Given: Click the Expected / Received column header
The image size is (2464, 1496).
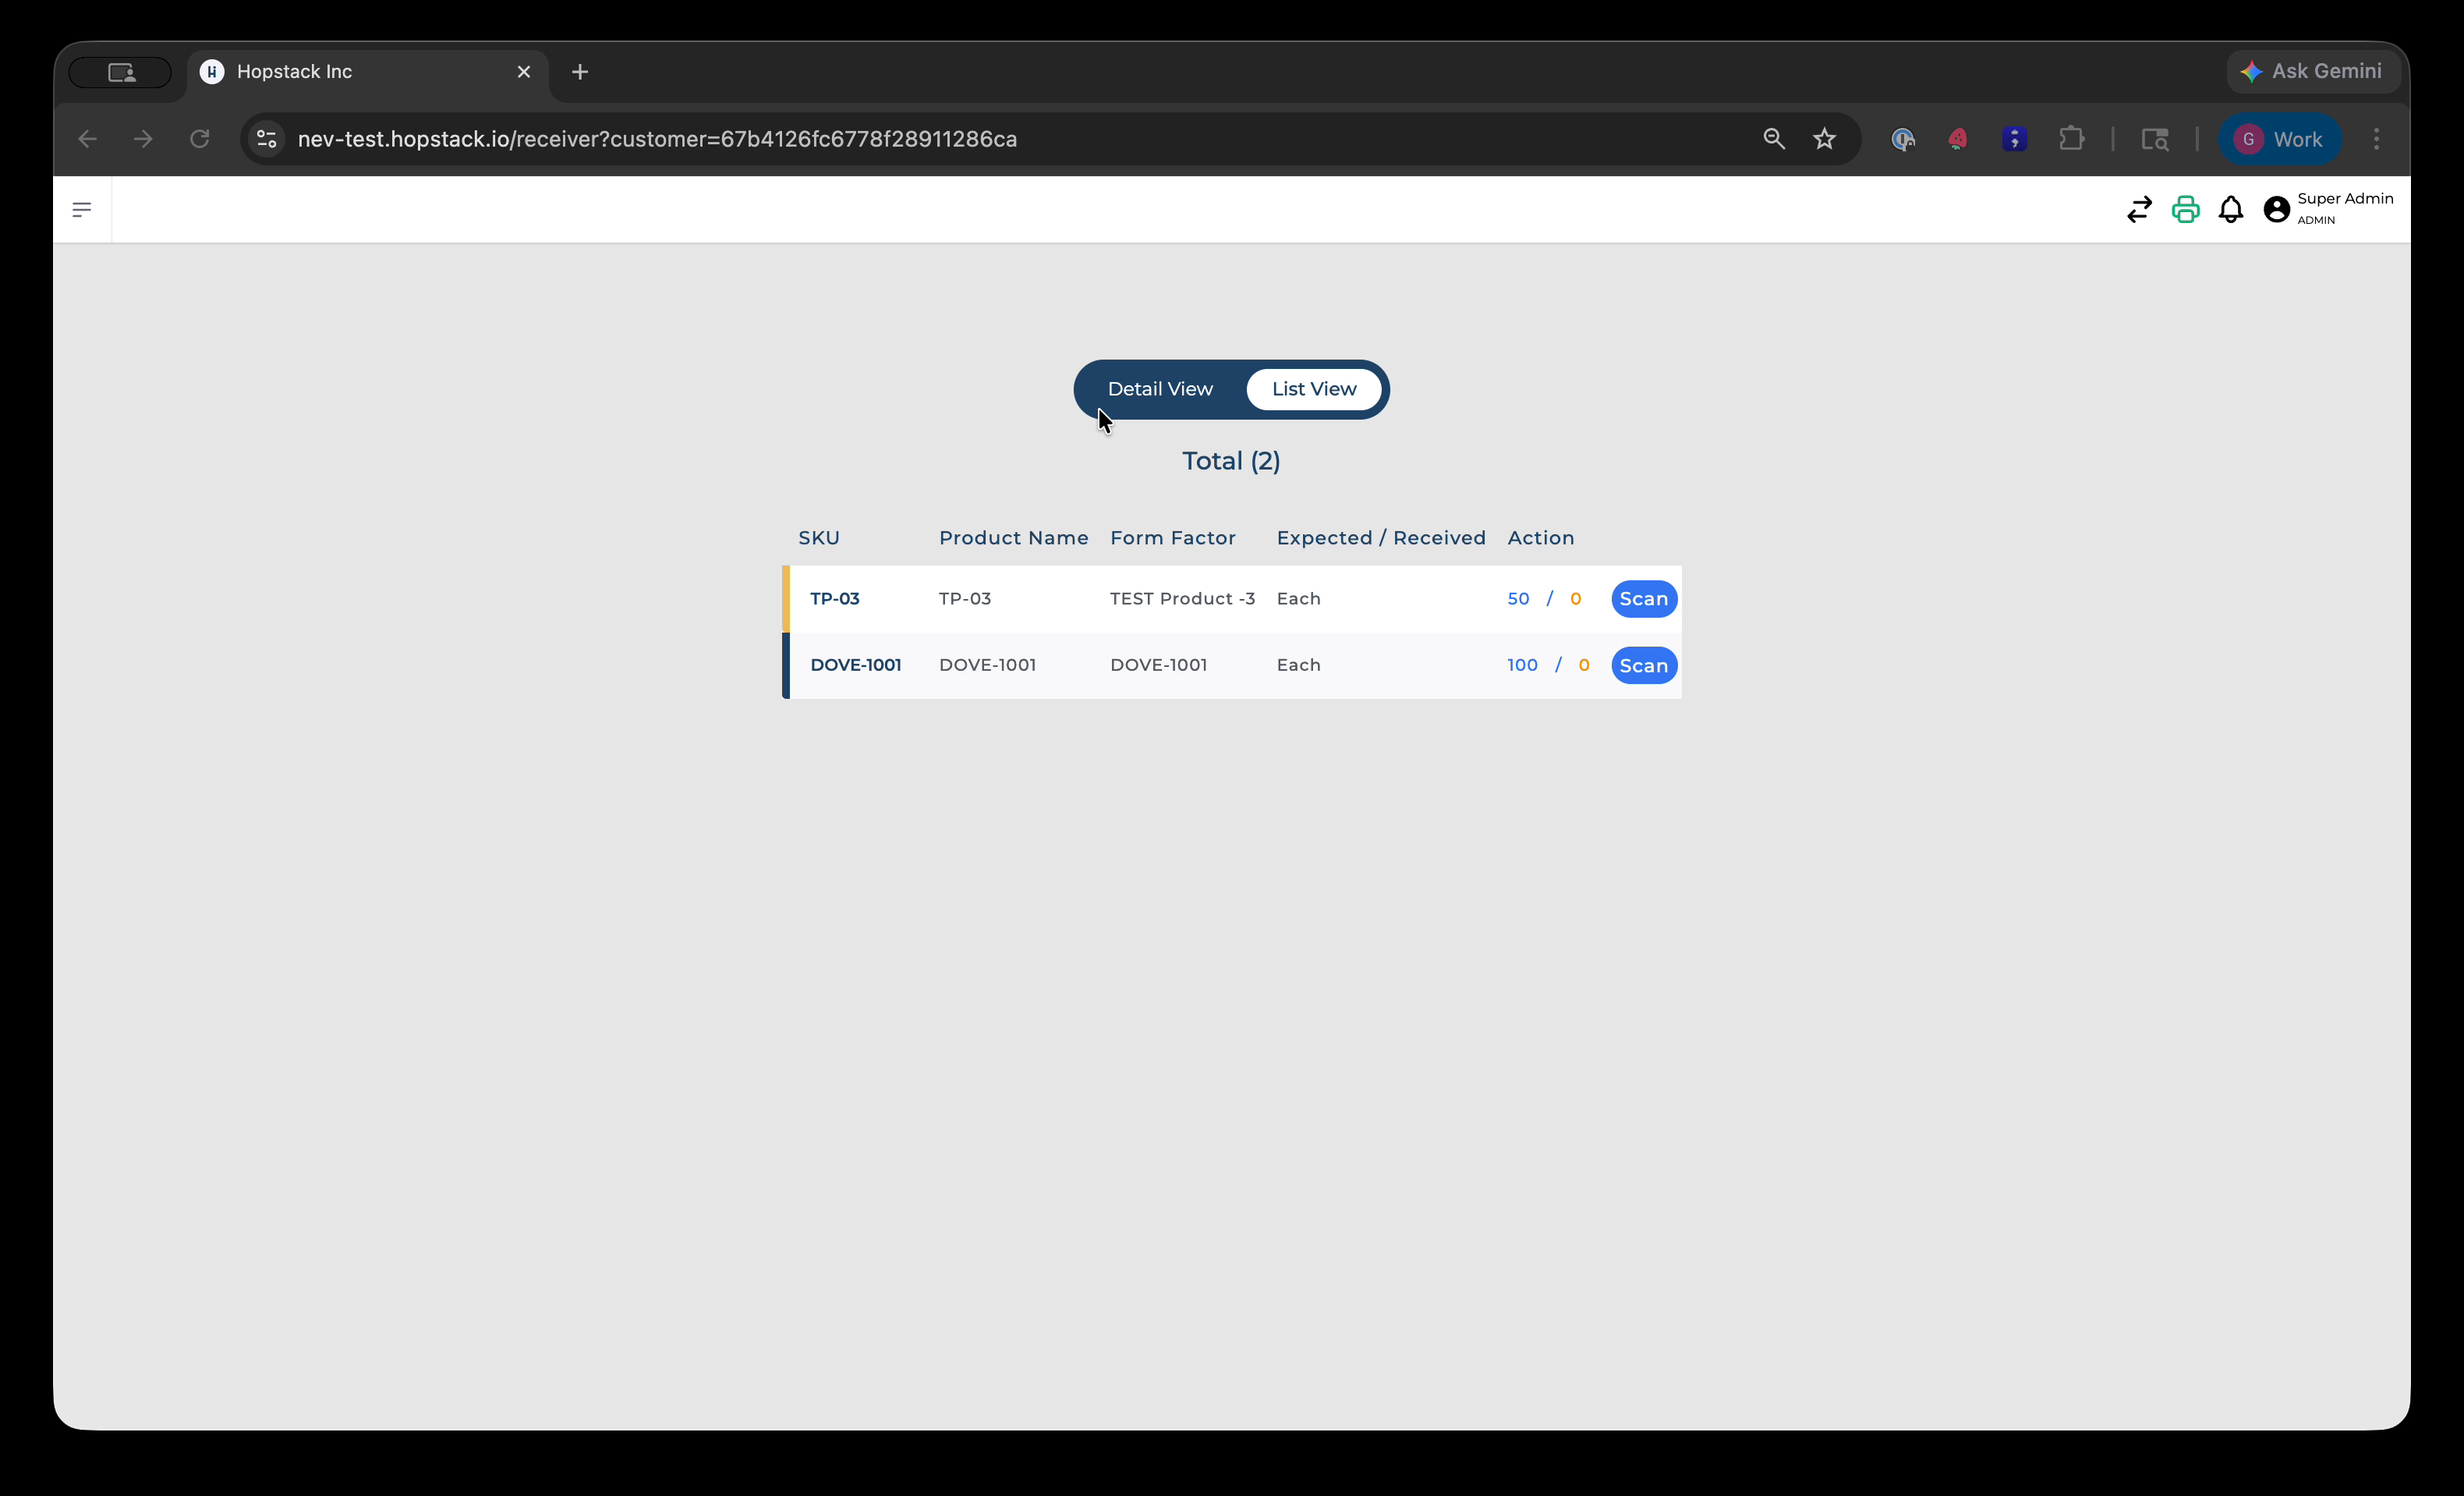Looking at the screenshot, I should coord(1381,538).
